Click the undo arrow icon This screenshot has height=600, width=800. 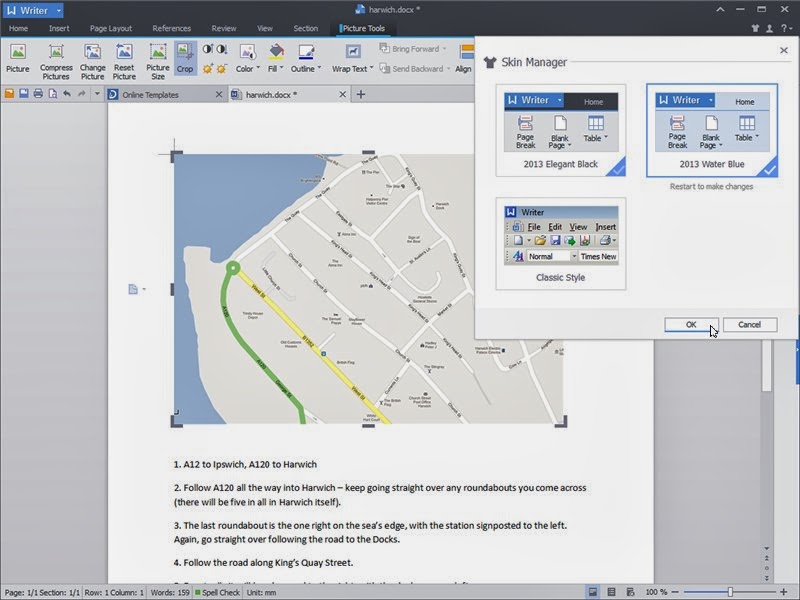67,94
